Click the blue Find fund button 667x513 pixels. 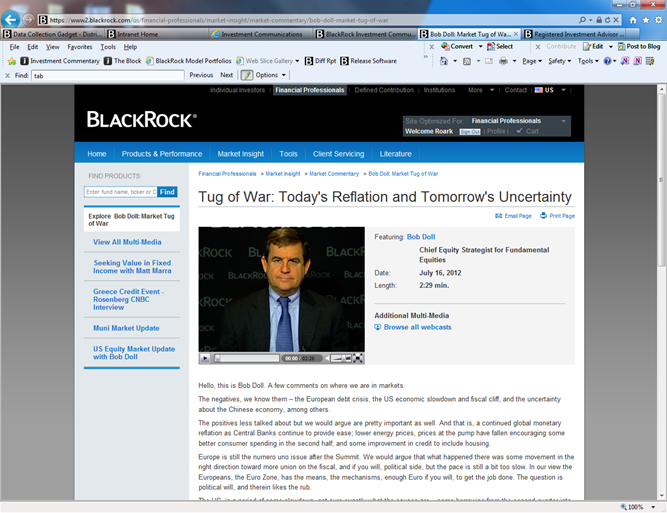pyautogui.click(x=167, y=192)
